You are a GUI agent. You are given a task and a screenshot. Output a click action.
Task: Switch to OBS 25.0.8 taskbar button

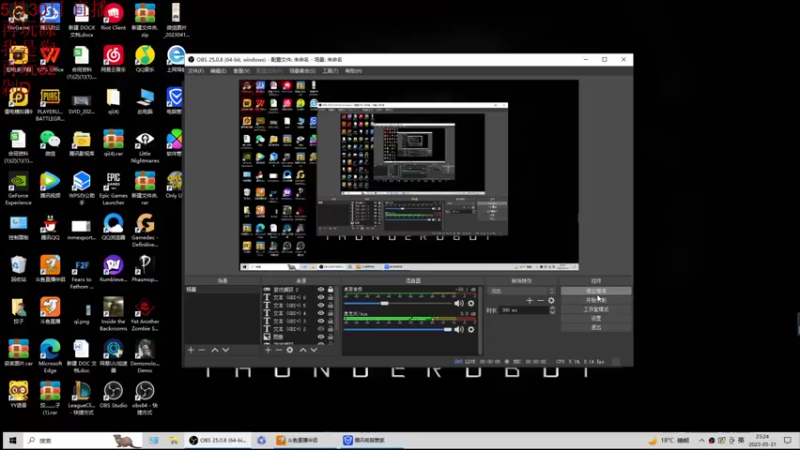coord(218,440)
